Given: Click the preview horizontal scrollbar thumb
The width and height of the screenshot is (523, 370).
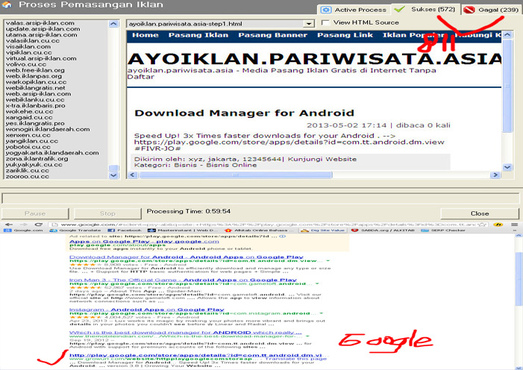Looking at the screenshot, I should [x=236, y=175].
